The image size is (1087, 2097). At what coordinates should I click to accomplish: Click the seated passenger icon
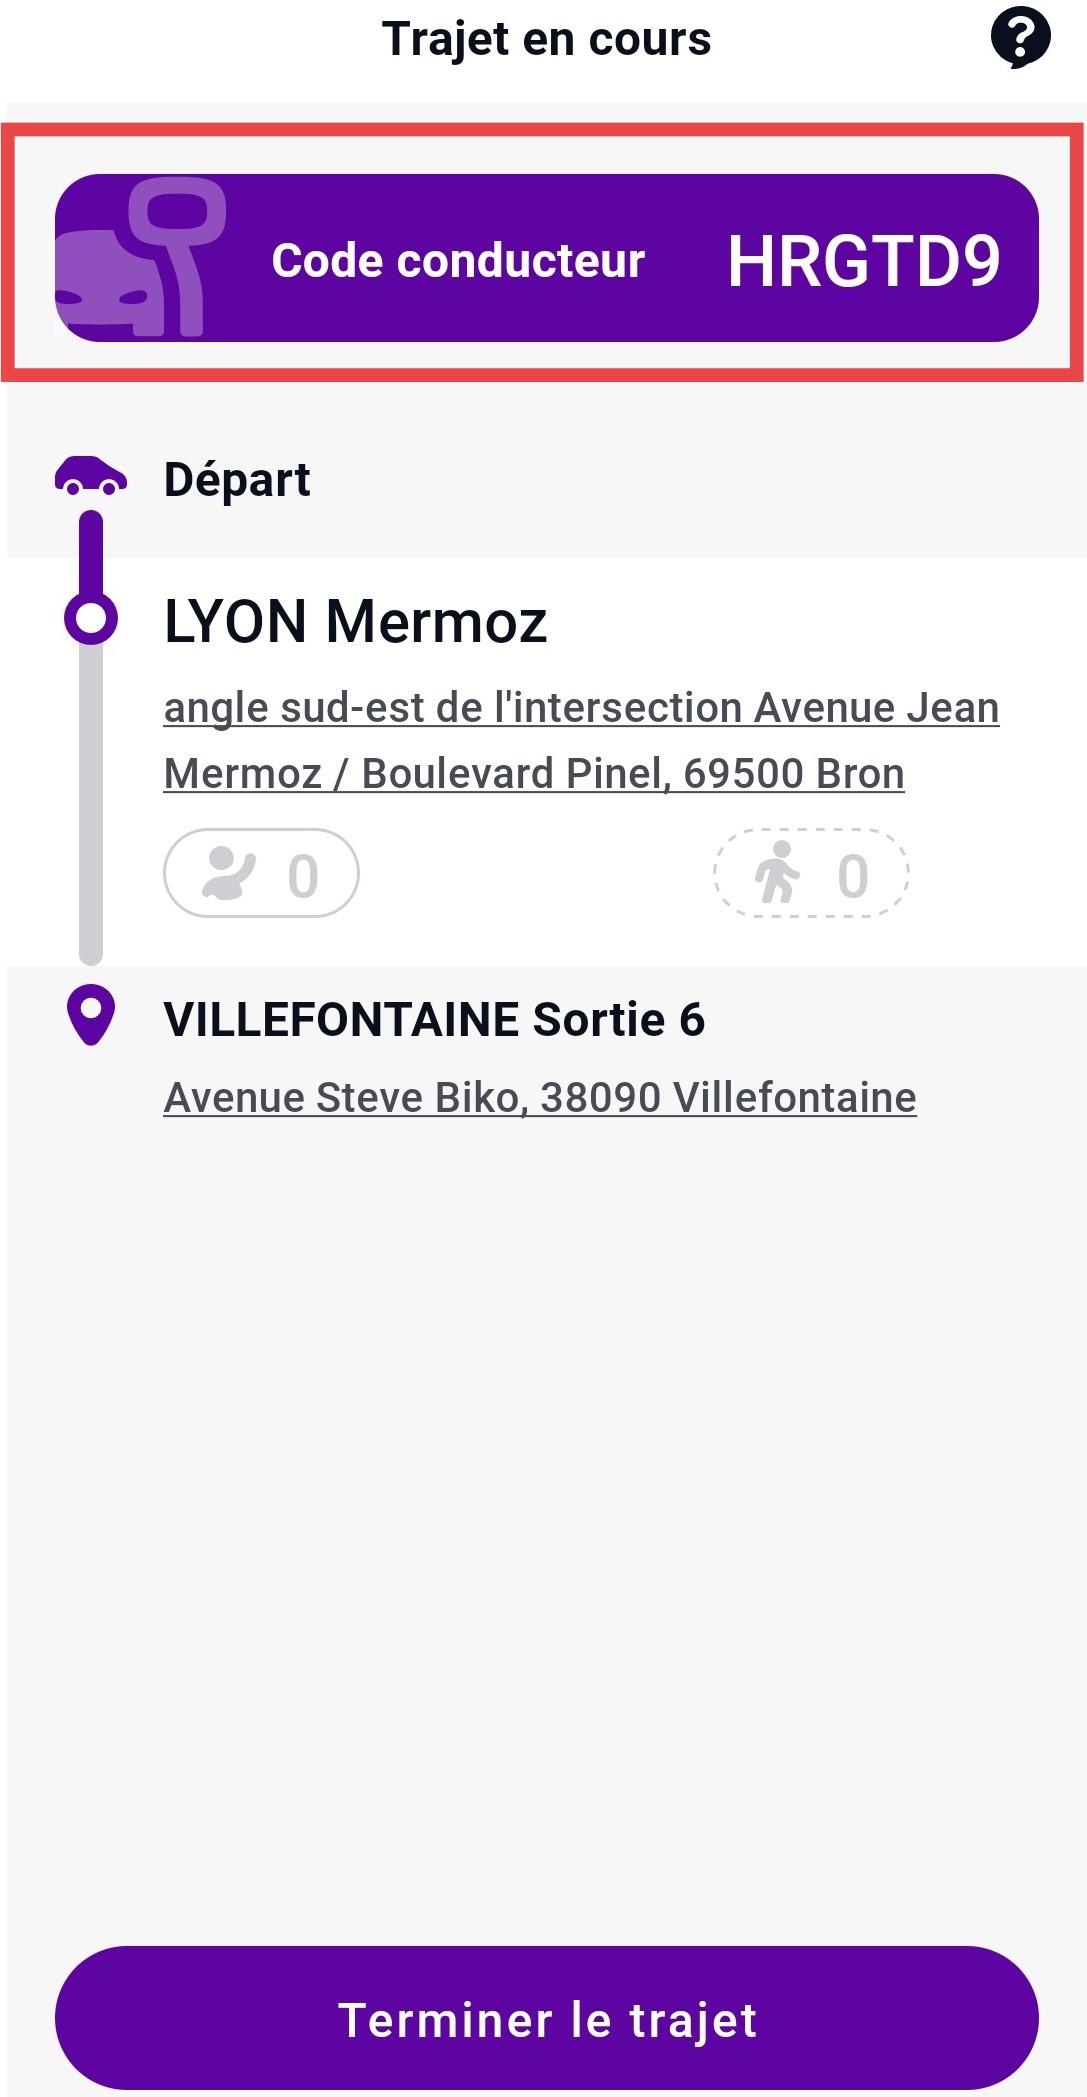pos(229,874)
